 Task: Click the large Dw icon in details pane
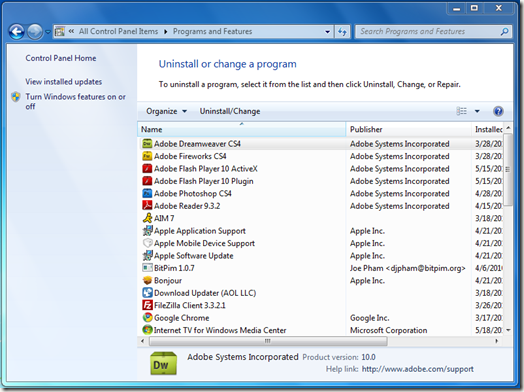click(163, 364)
